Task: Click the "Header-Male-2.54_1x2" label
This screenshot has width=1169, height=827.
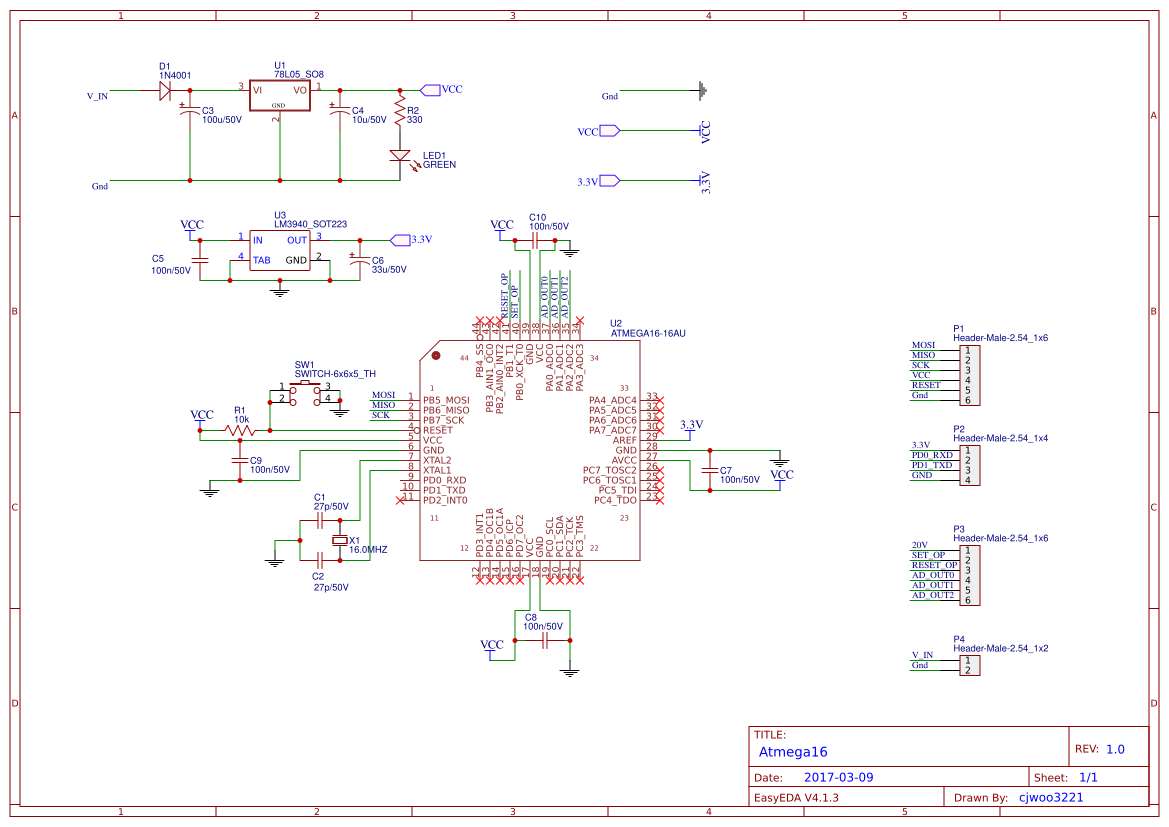Action: [x=1001, y=649]
